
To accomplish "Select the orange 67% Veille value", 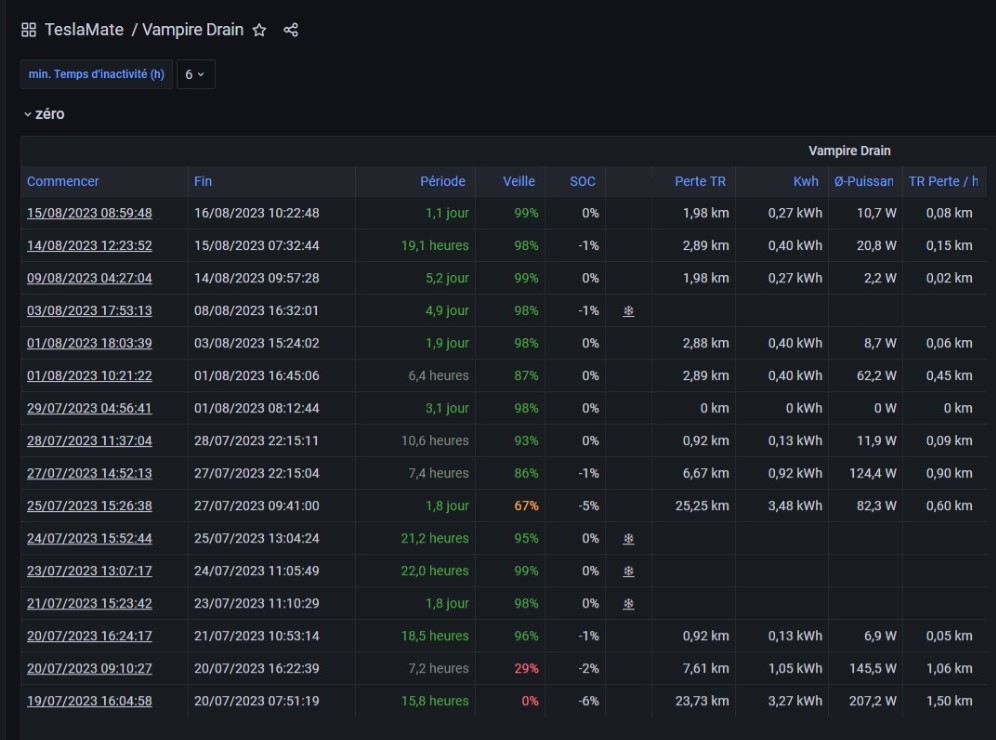I will click(526, 506).
